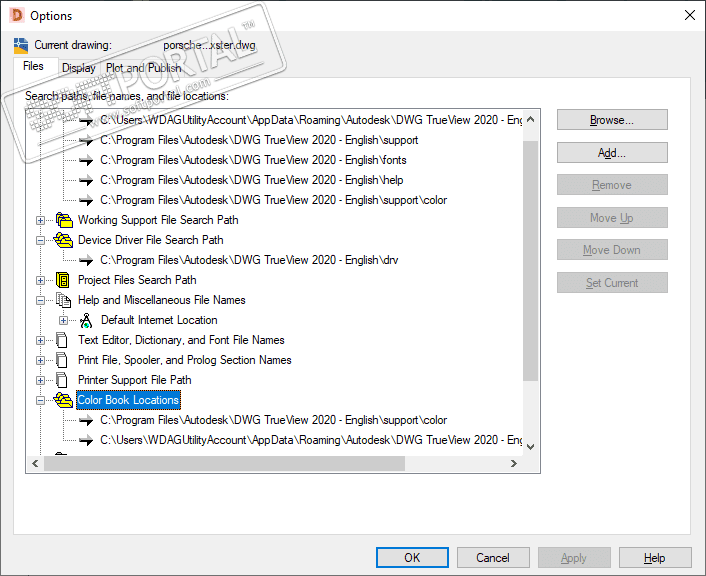The height and width of the screenshot is (576, 706).
Task: Expand Text Editor, Dictionary, and Font File Names
Action: click(x=41, y=340)
